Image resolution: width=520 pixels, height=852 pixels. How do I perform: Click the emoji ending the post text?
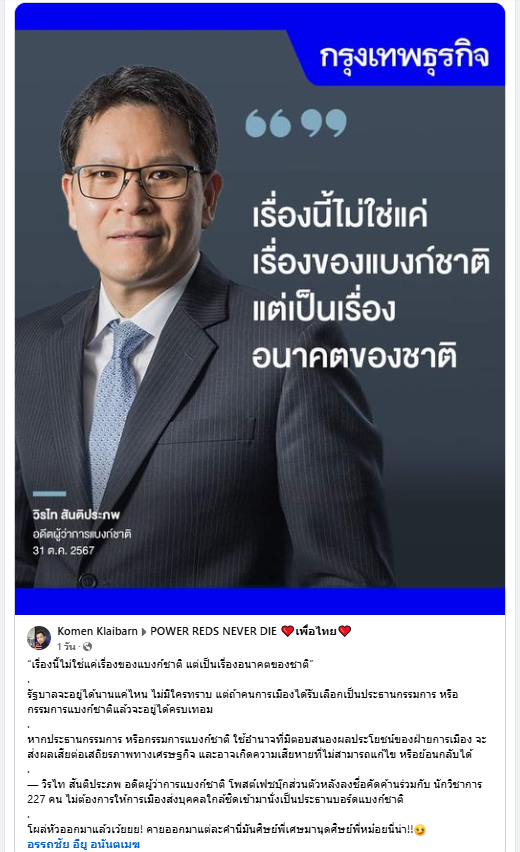click(419, 830)
